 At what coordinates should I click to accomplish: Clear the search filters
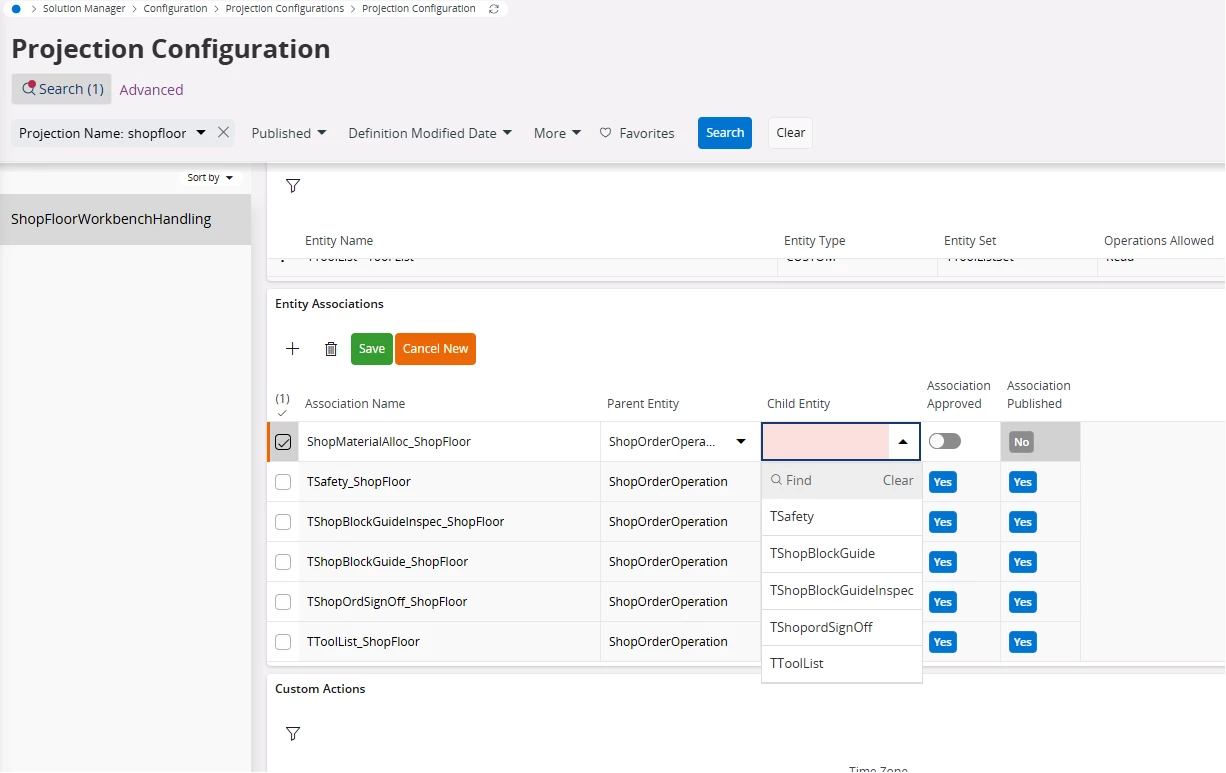[790, 133]
